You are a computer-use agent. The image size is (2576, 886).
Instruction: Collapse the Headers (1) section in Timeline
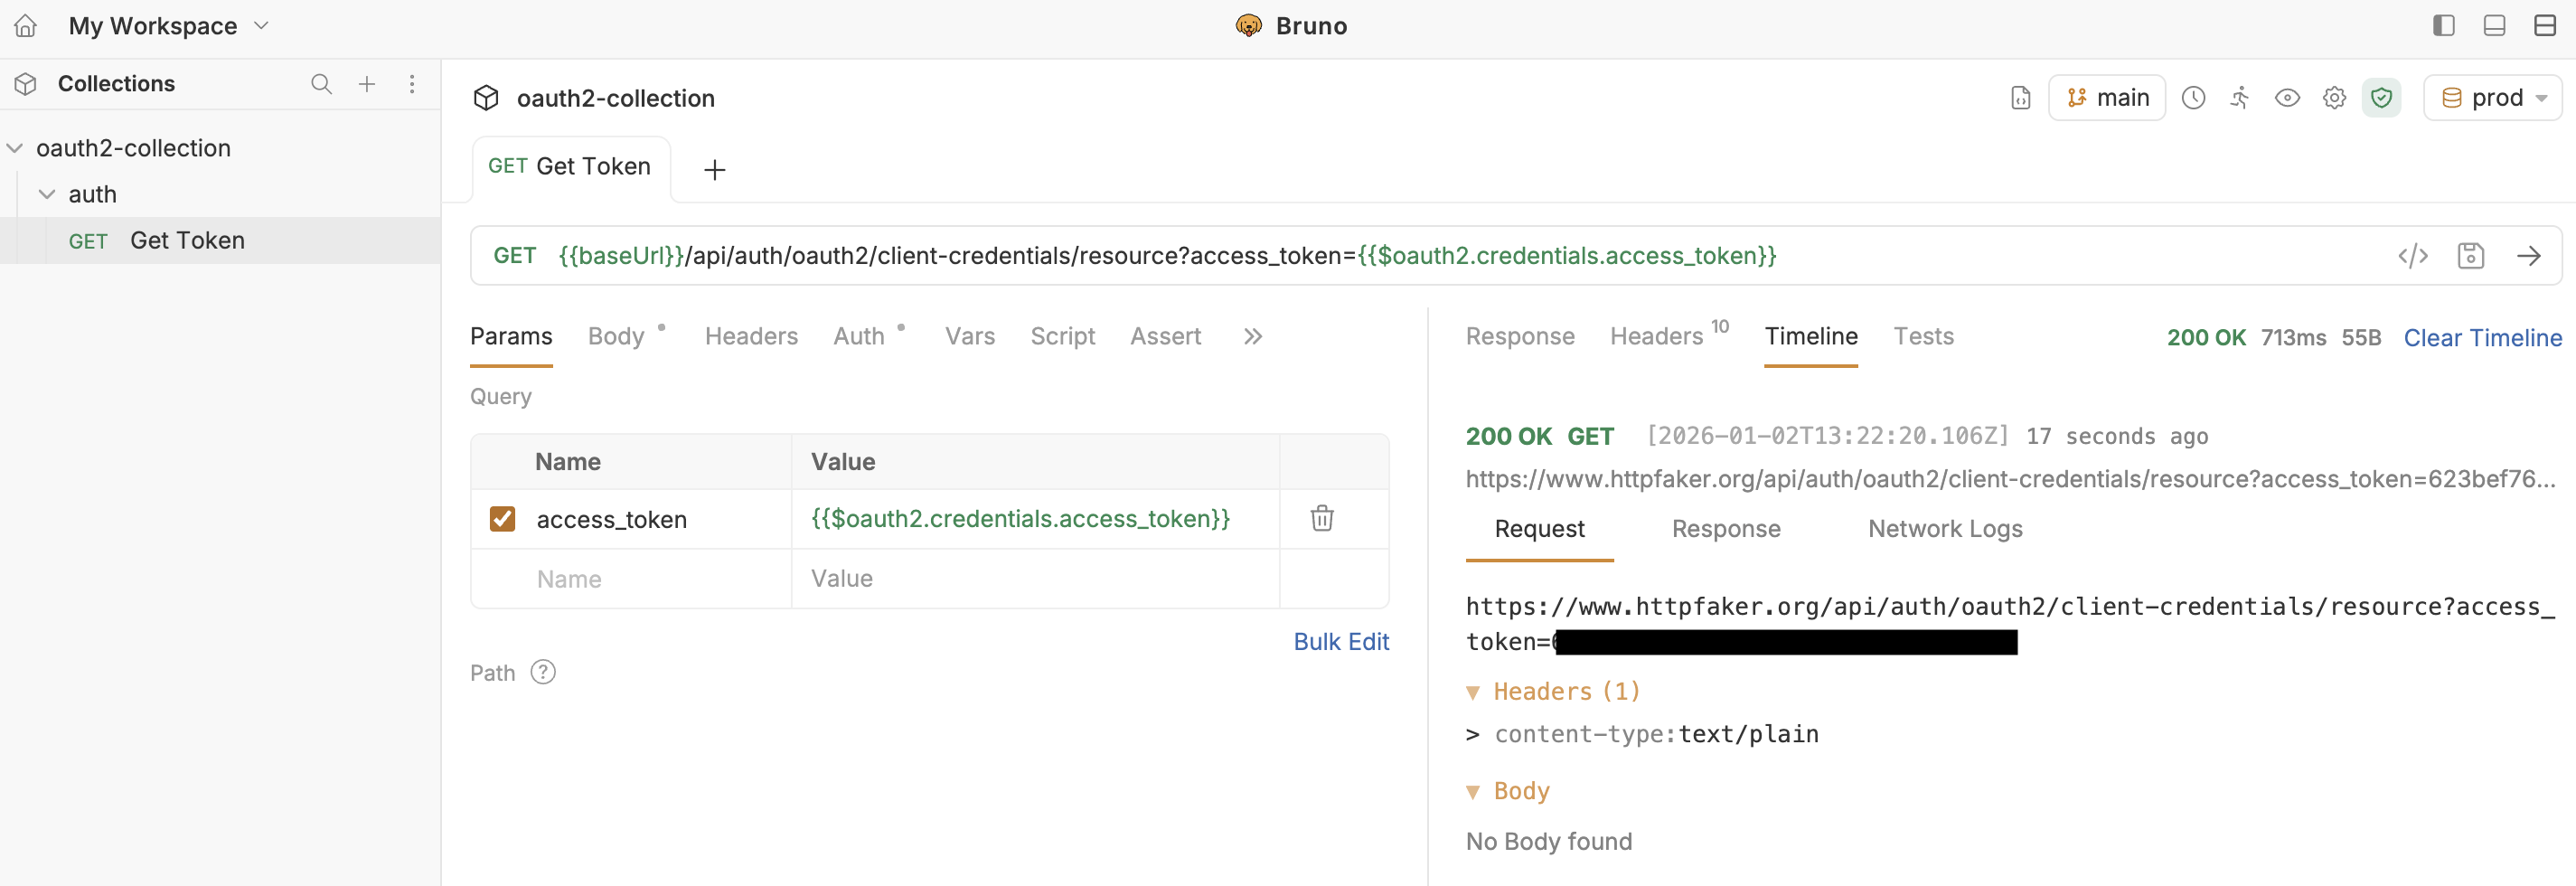click(1475, 691)
